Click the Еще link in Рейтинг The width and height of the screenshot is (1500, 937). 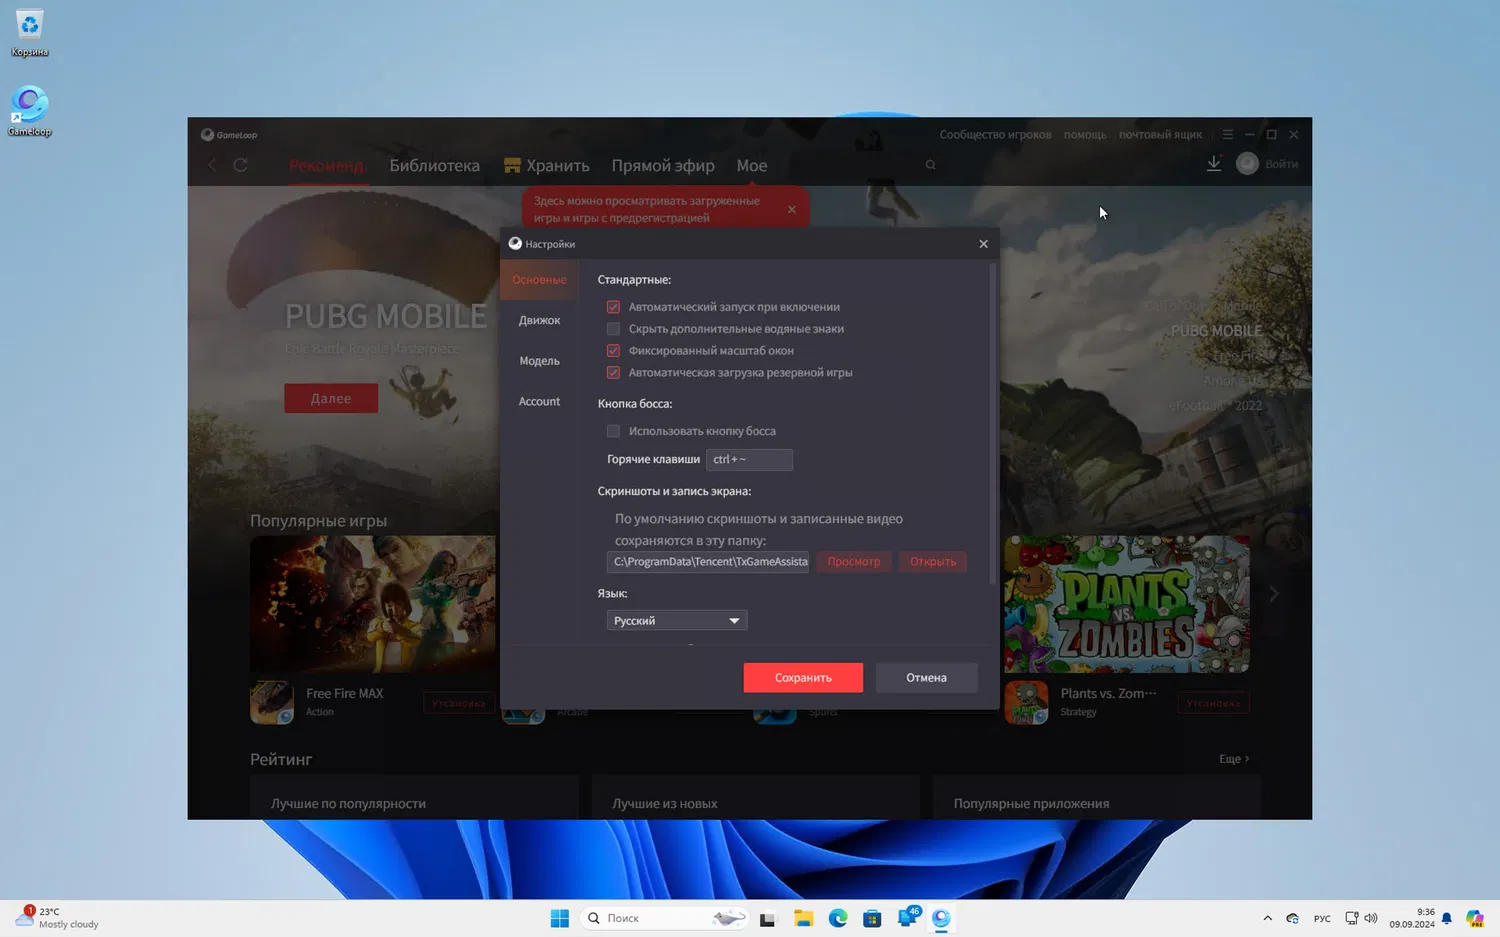[1234, 759]
